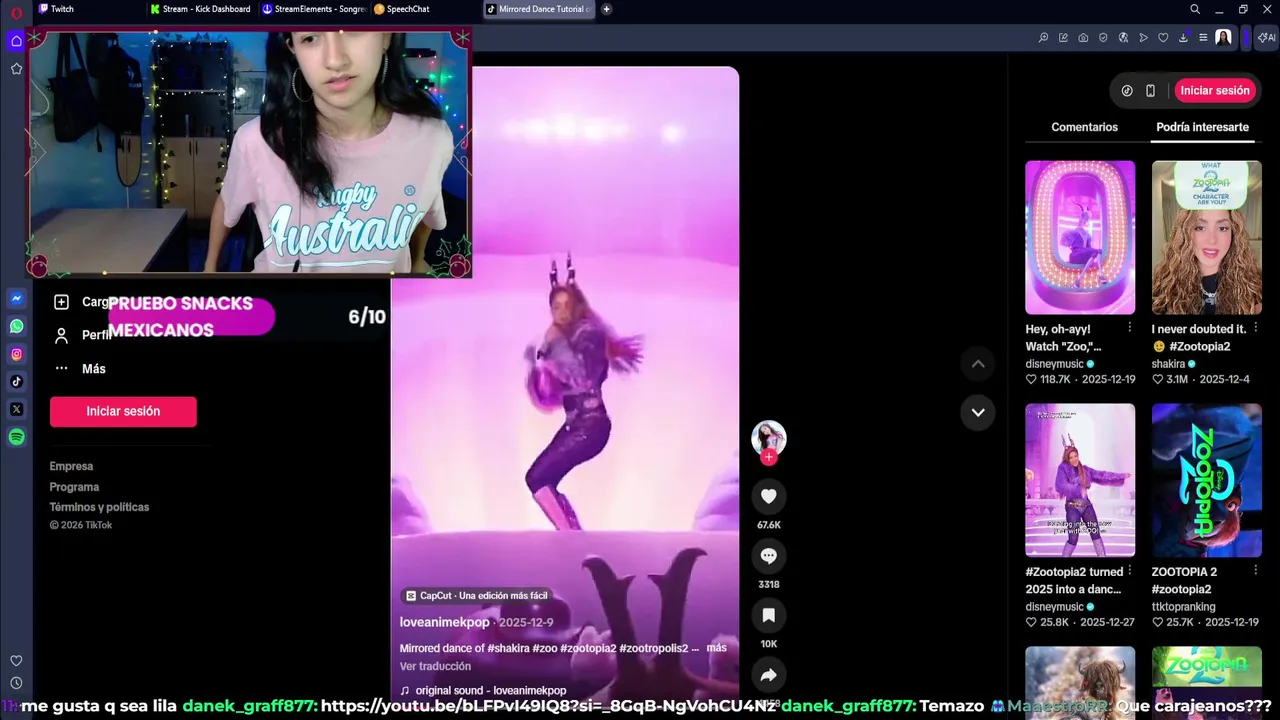Open options for "I never doubted it" video
1280x720 pixels.
[x=1256, y=328]
